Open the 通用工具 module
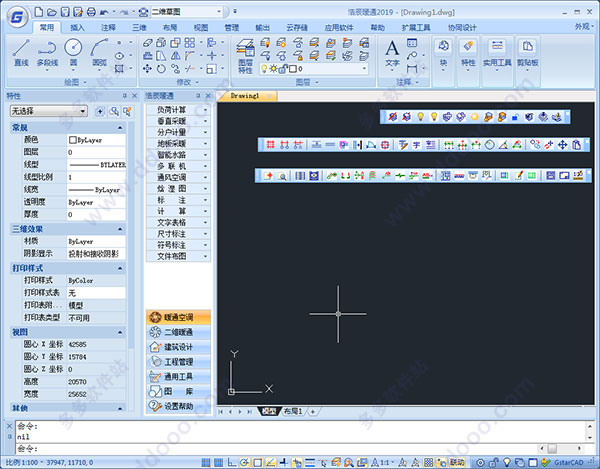 pyautogui.click(x=178, y=376)
